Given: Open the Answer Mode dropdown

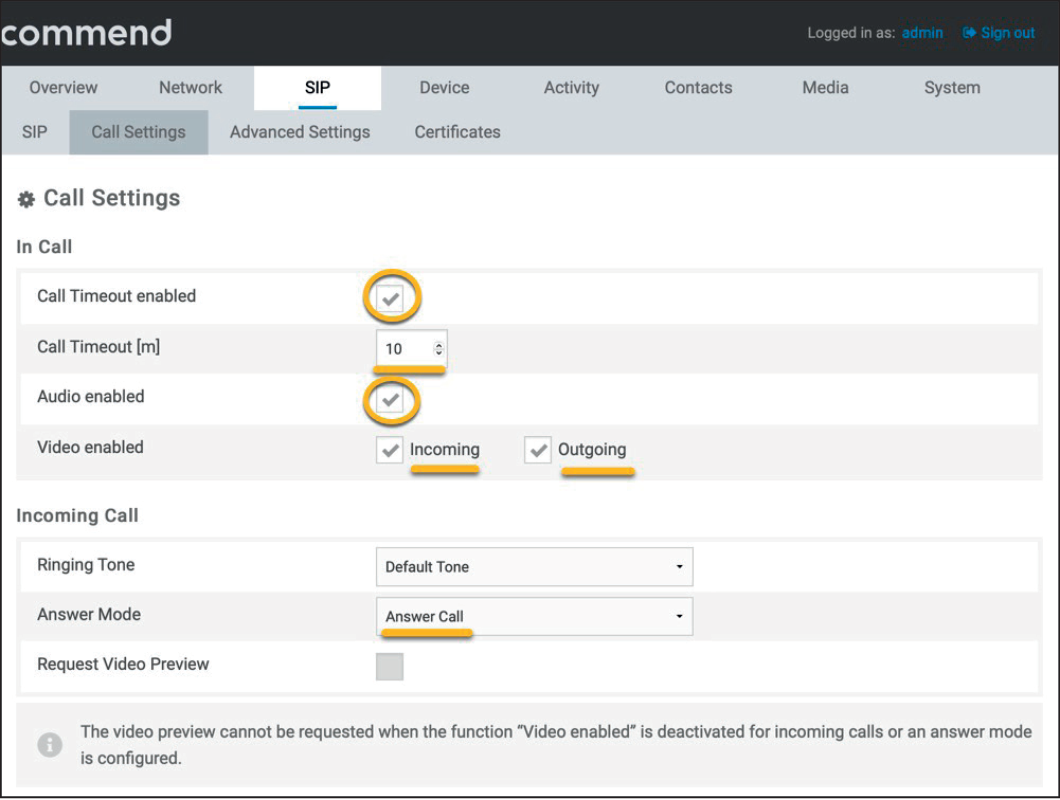Looking at the screenshot, I should click(534, 616).
